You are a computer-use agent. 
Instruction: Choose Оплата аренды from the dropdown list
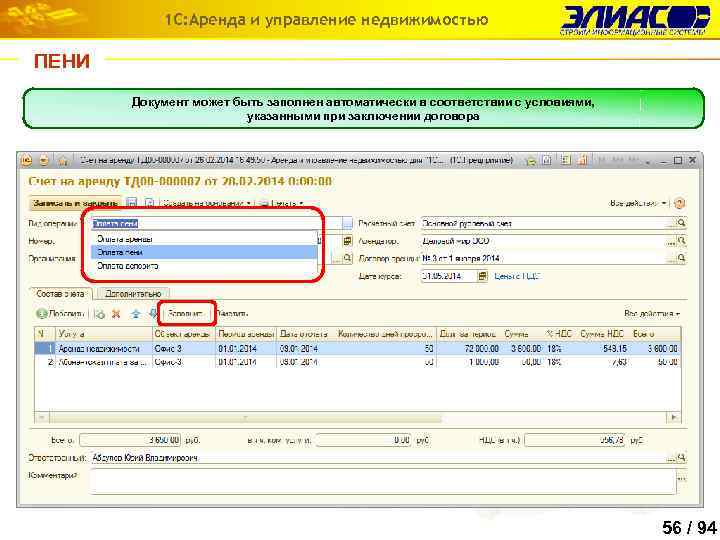(204, 239)
